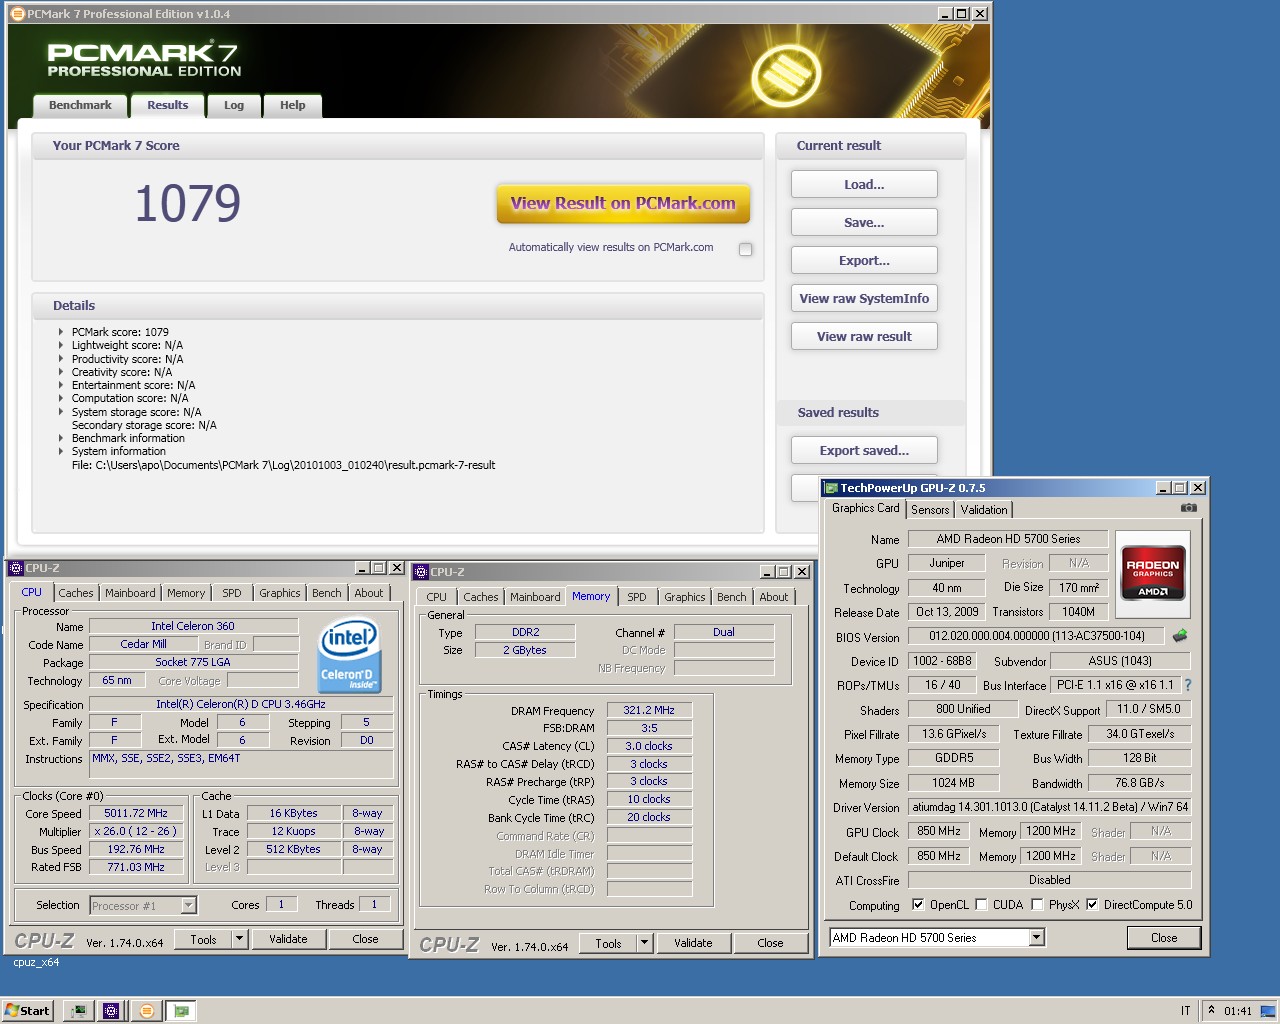
Task: Click View raw result button
Action: click(864, 336)
